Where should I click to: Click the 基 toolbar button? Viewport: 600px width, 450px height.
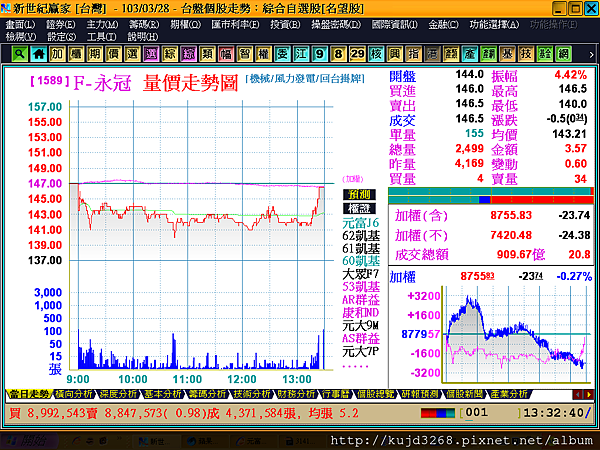[507, 54]
